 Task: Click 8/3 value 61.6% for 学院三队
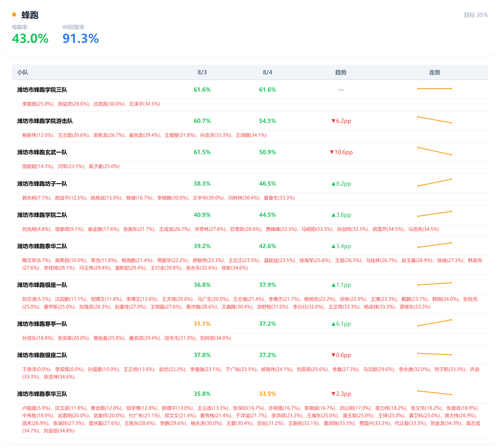point(202,90)
